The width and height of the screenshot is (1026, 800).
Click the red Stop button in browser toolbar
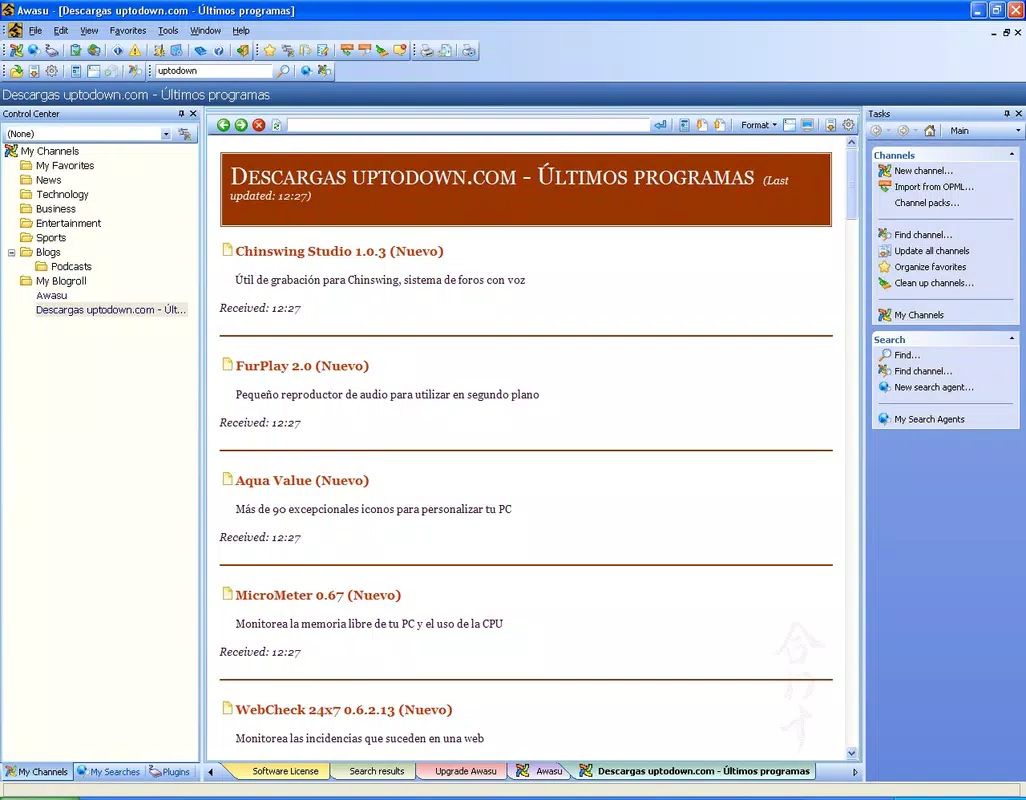pos(259,125)
